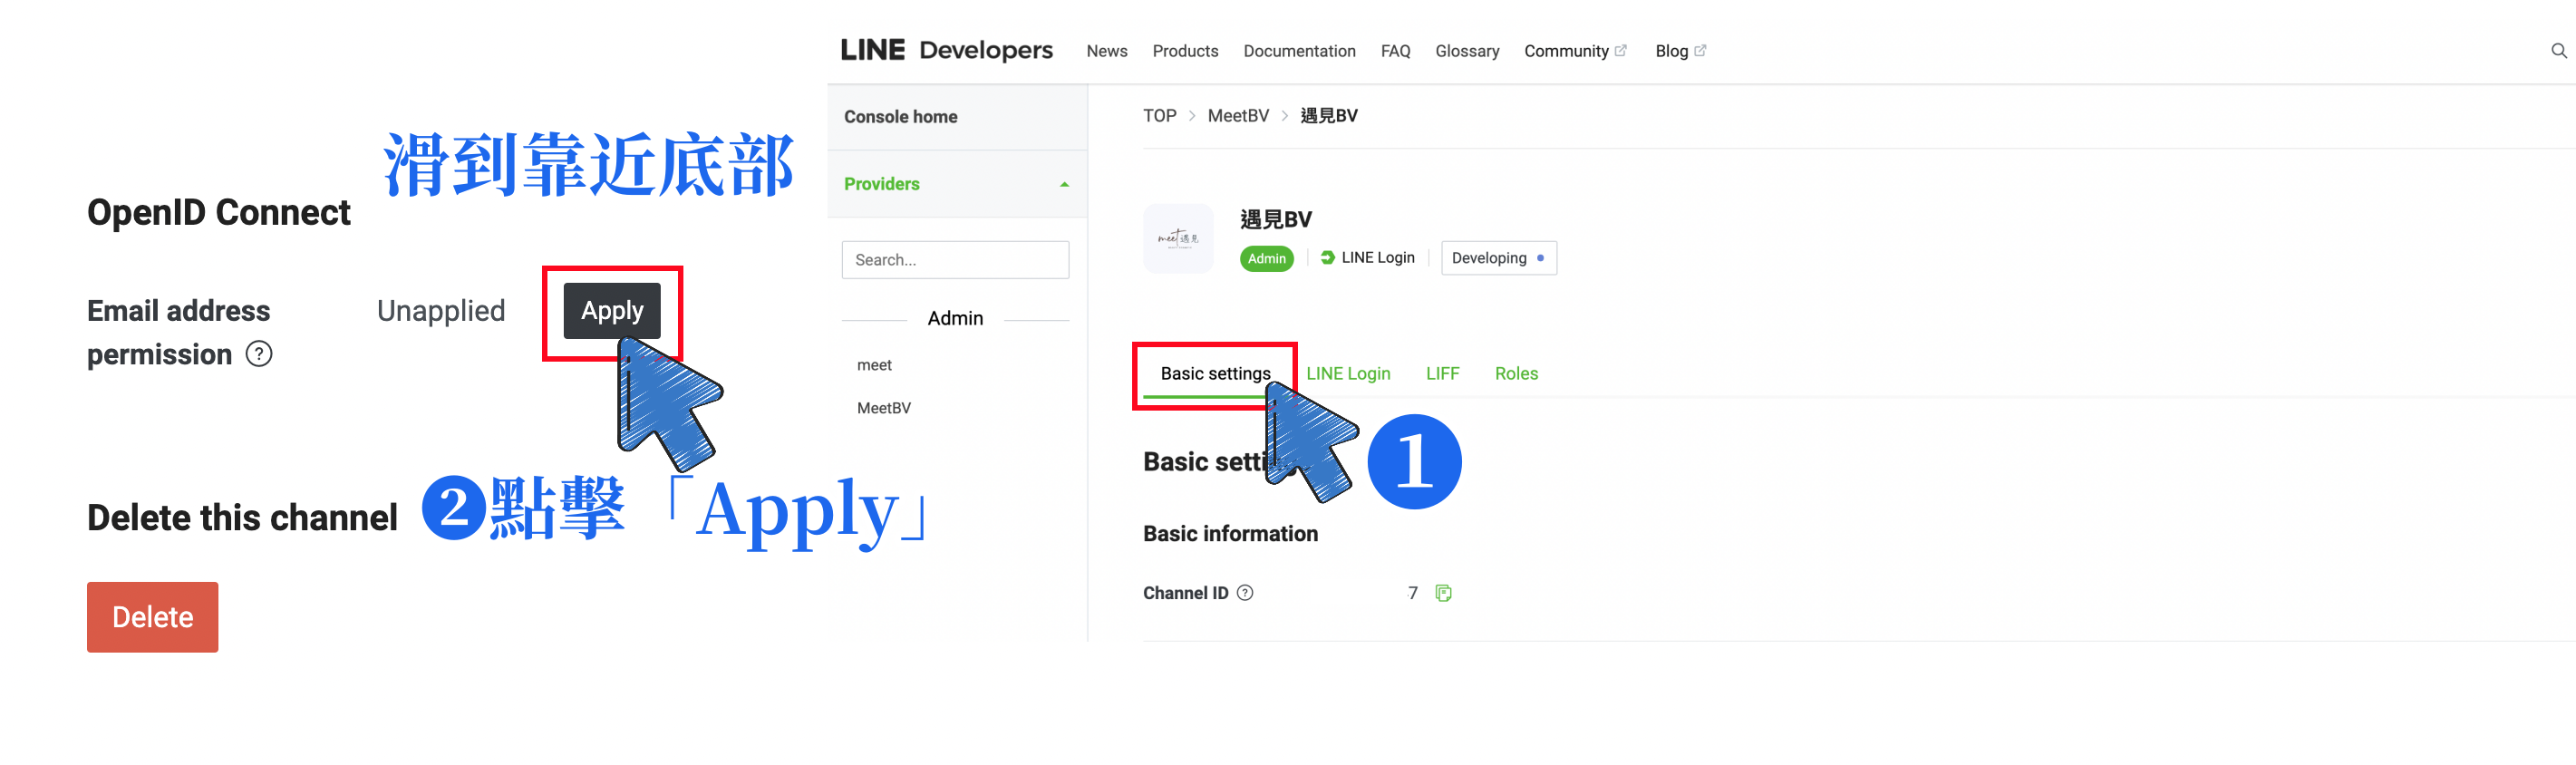The image size is (2576, 765).
Task: Switch to the LINE Login tab
Action: (x=1348, y=374)
